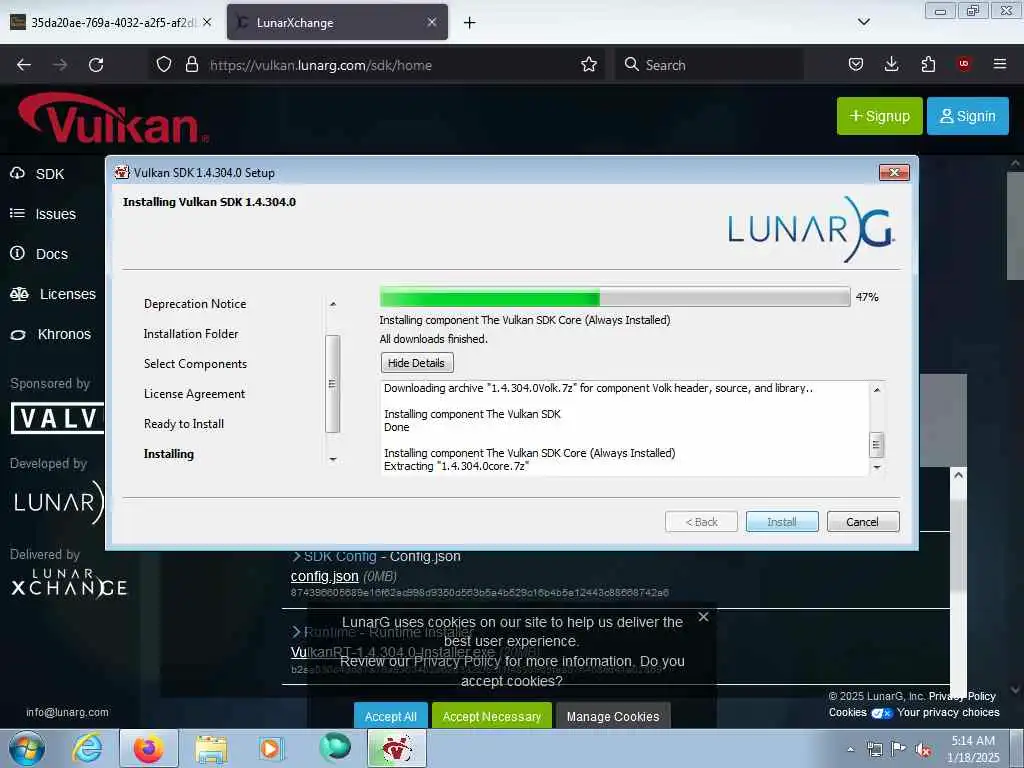Screen dimensions: 1024x768
Task: Click the Action Center flag tray icon
Action: click(x=899, y=749)
